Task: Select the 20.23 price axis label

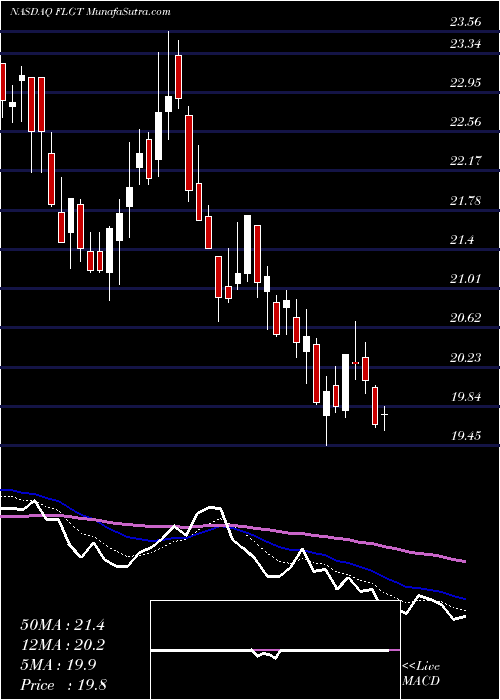Action: 466,357
